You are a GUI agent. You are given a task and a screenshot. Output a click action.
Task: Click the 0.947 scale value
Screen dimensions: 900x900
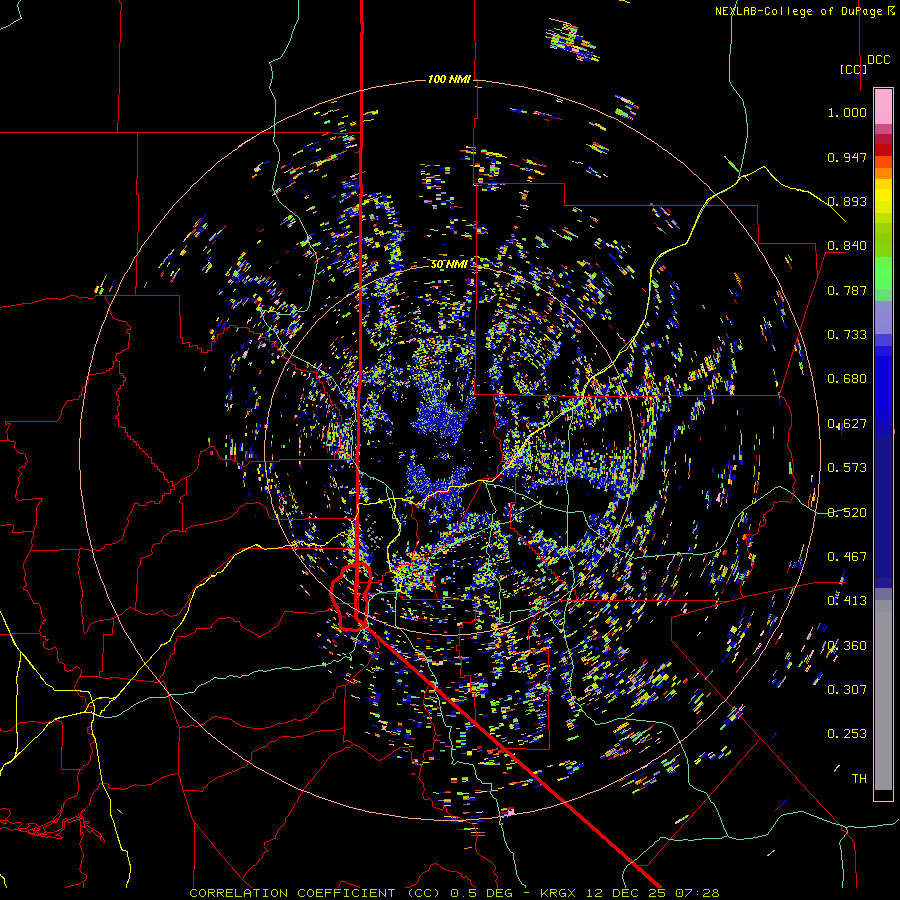pos(847,157)
